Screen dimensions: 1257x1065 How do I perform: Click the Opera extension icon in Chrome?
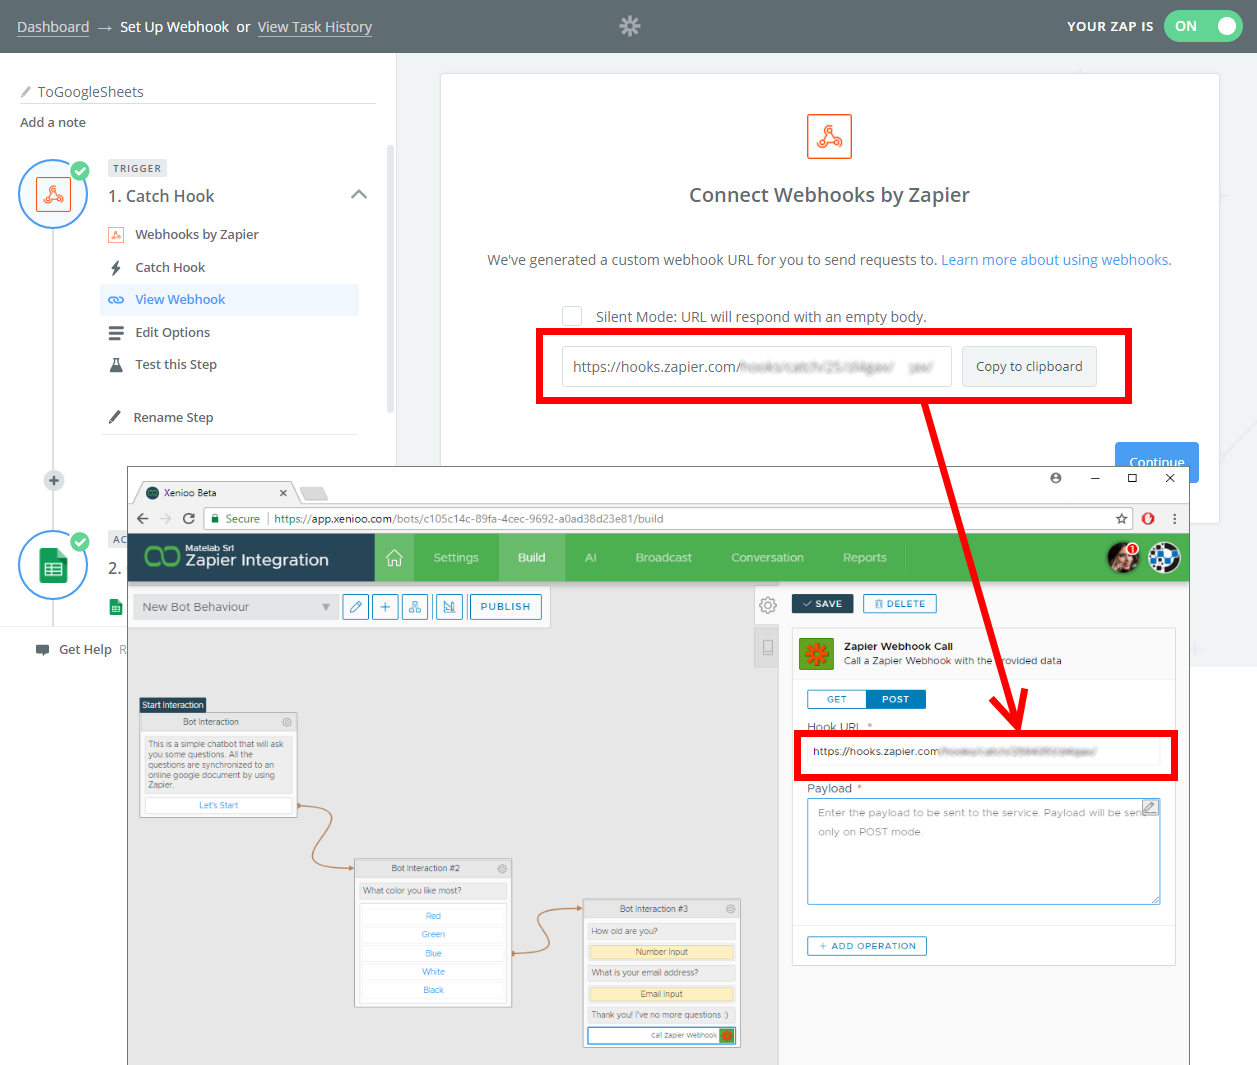(x=1148, y=519)
